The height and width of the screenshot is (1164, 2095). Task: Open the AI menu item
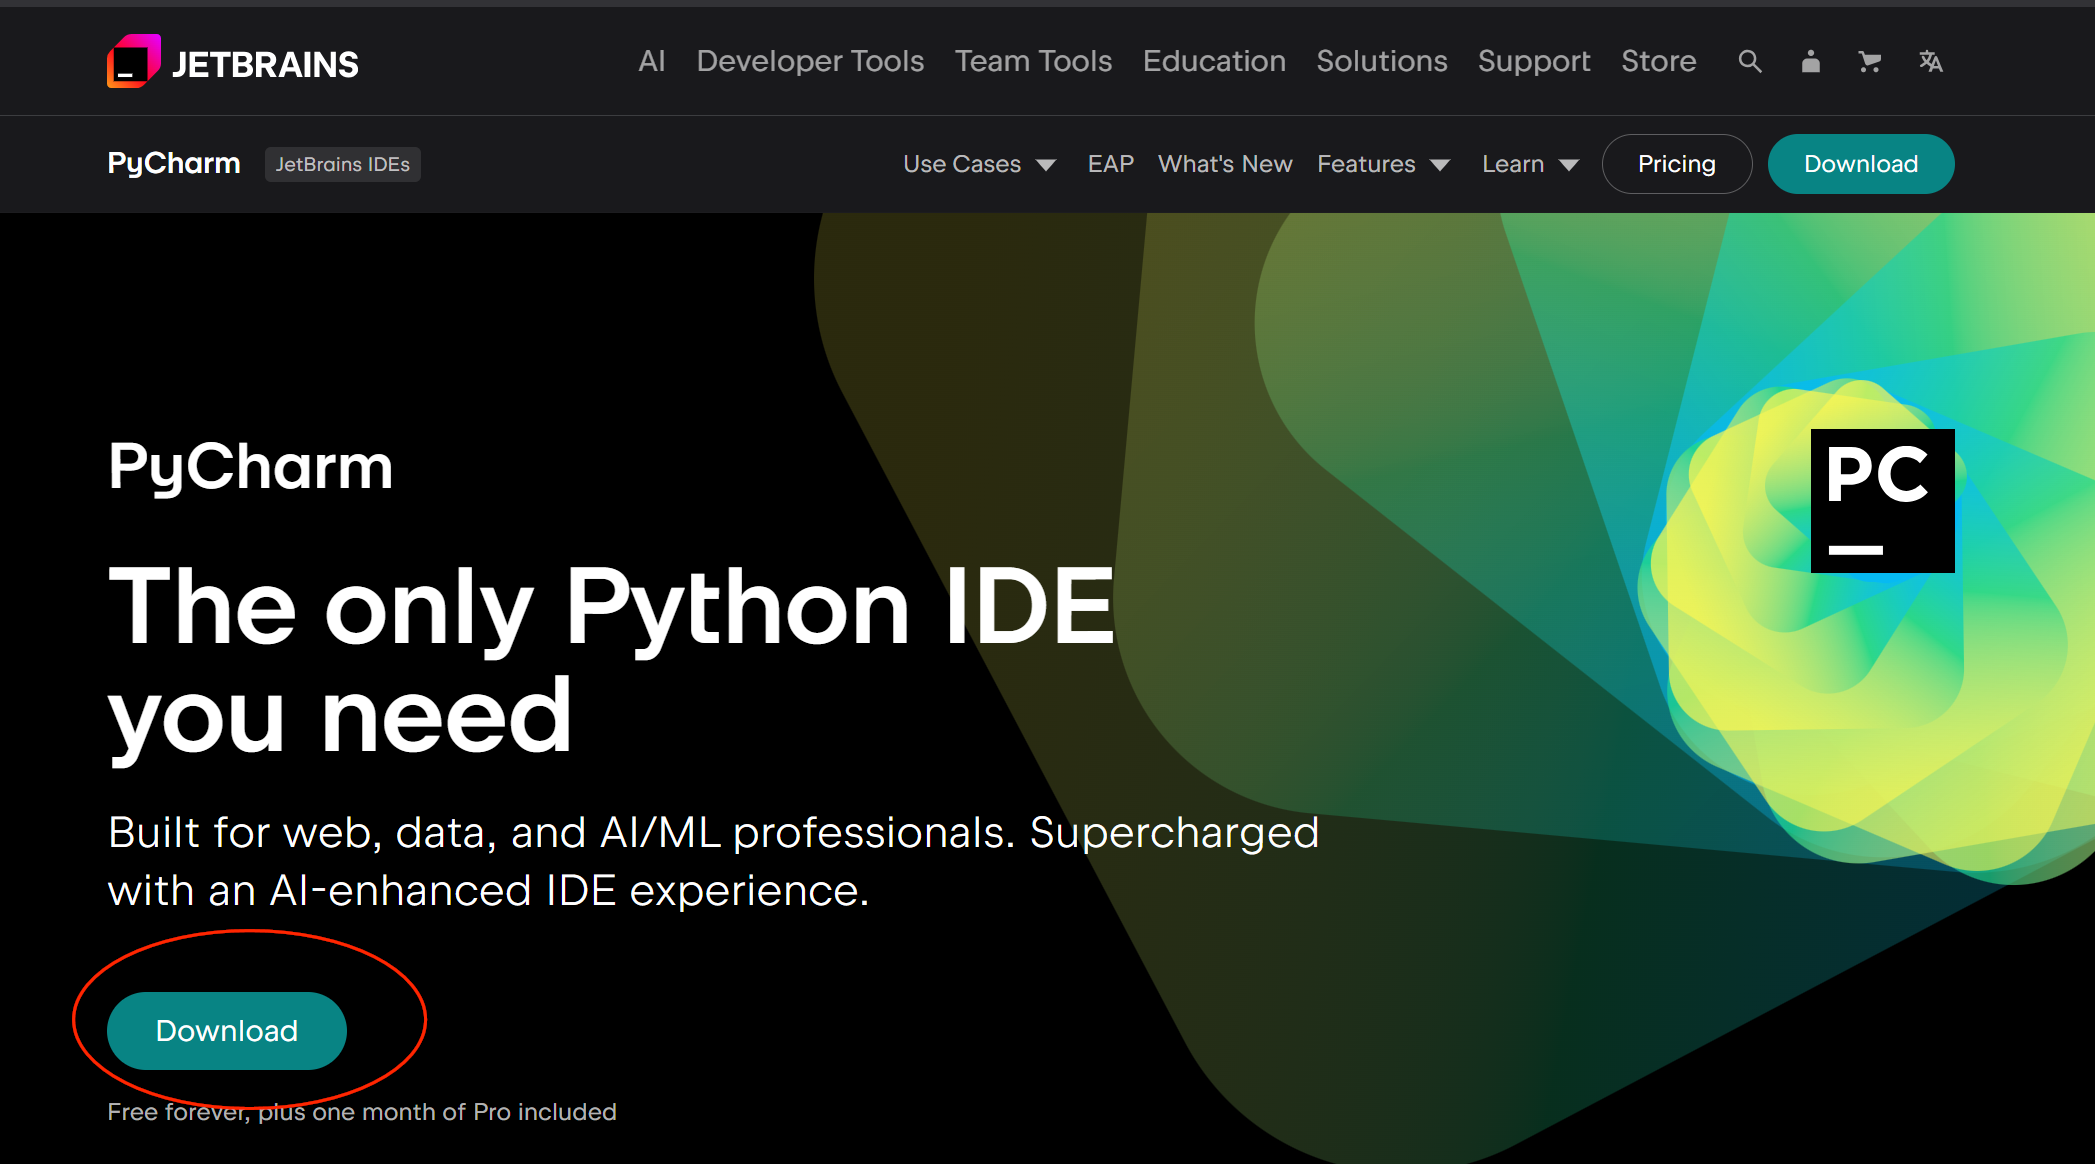[x=651, y=62]
